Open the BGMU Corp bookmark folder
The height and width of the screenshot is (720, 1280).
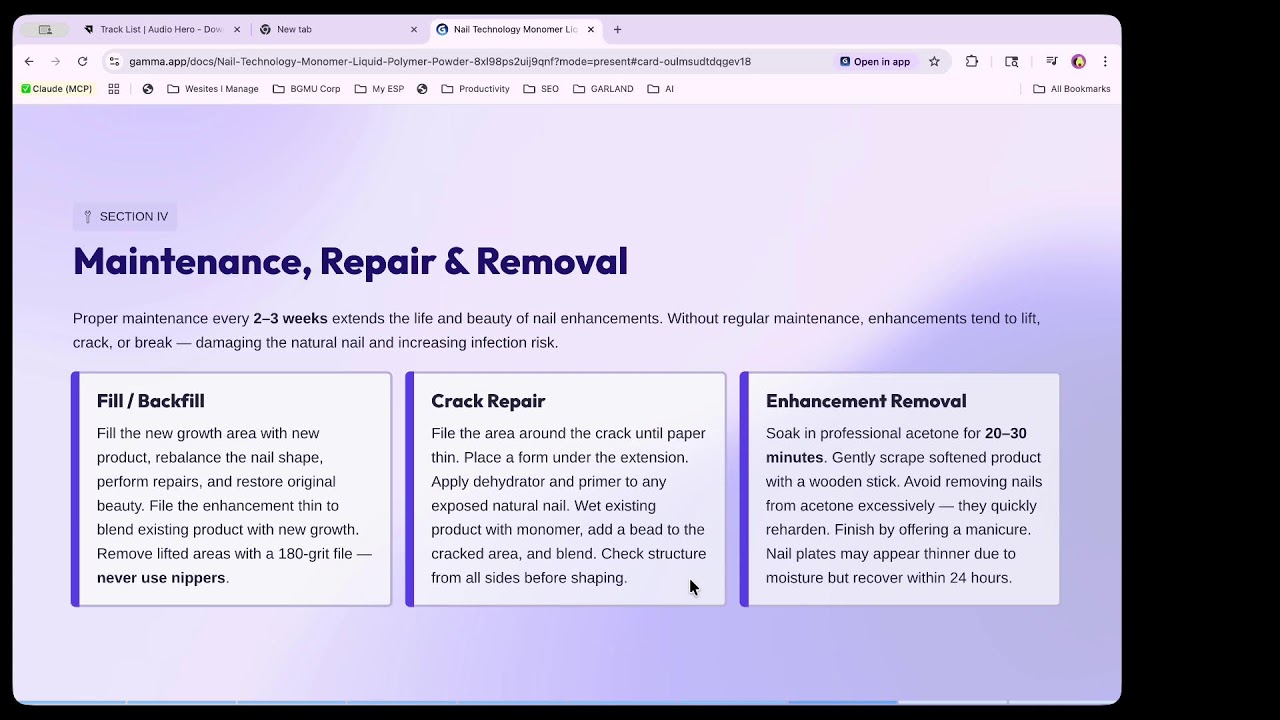coord(307,89)
